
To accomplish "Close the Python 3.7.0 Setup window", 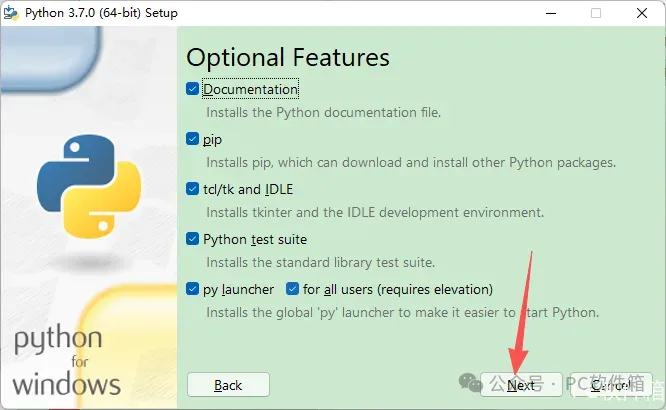I will click(x=642, y=13).
